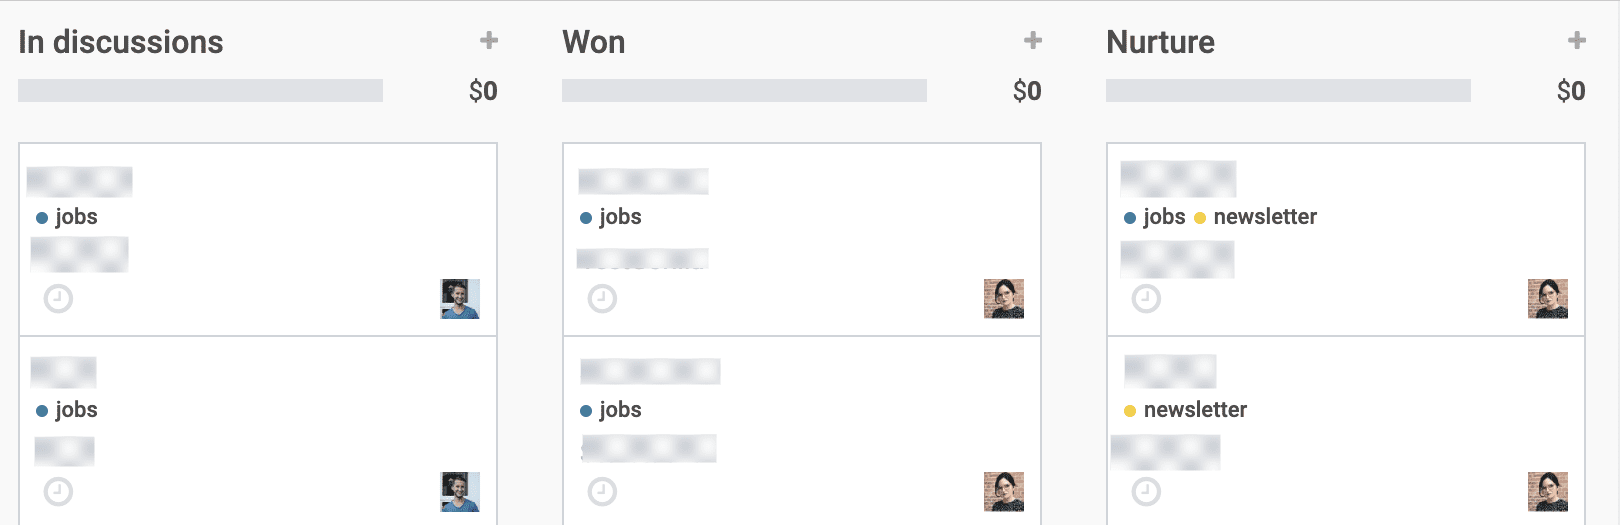
Task: Click salesperson avatar on first Nurture card
Action: [1548, 299]
